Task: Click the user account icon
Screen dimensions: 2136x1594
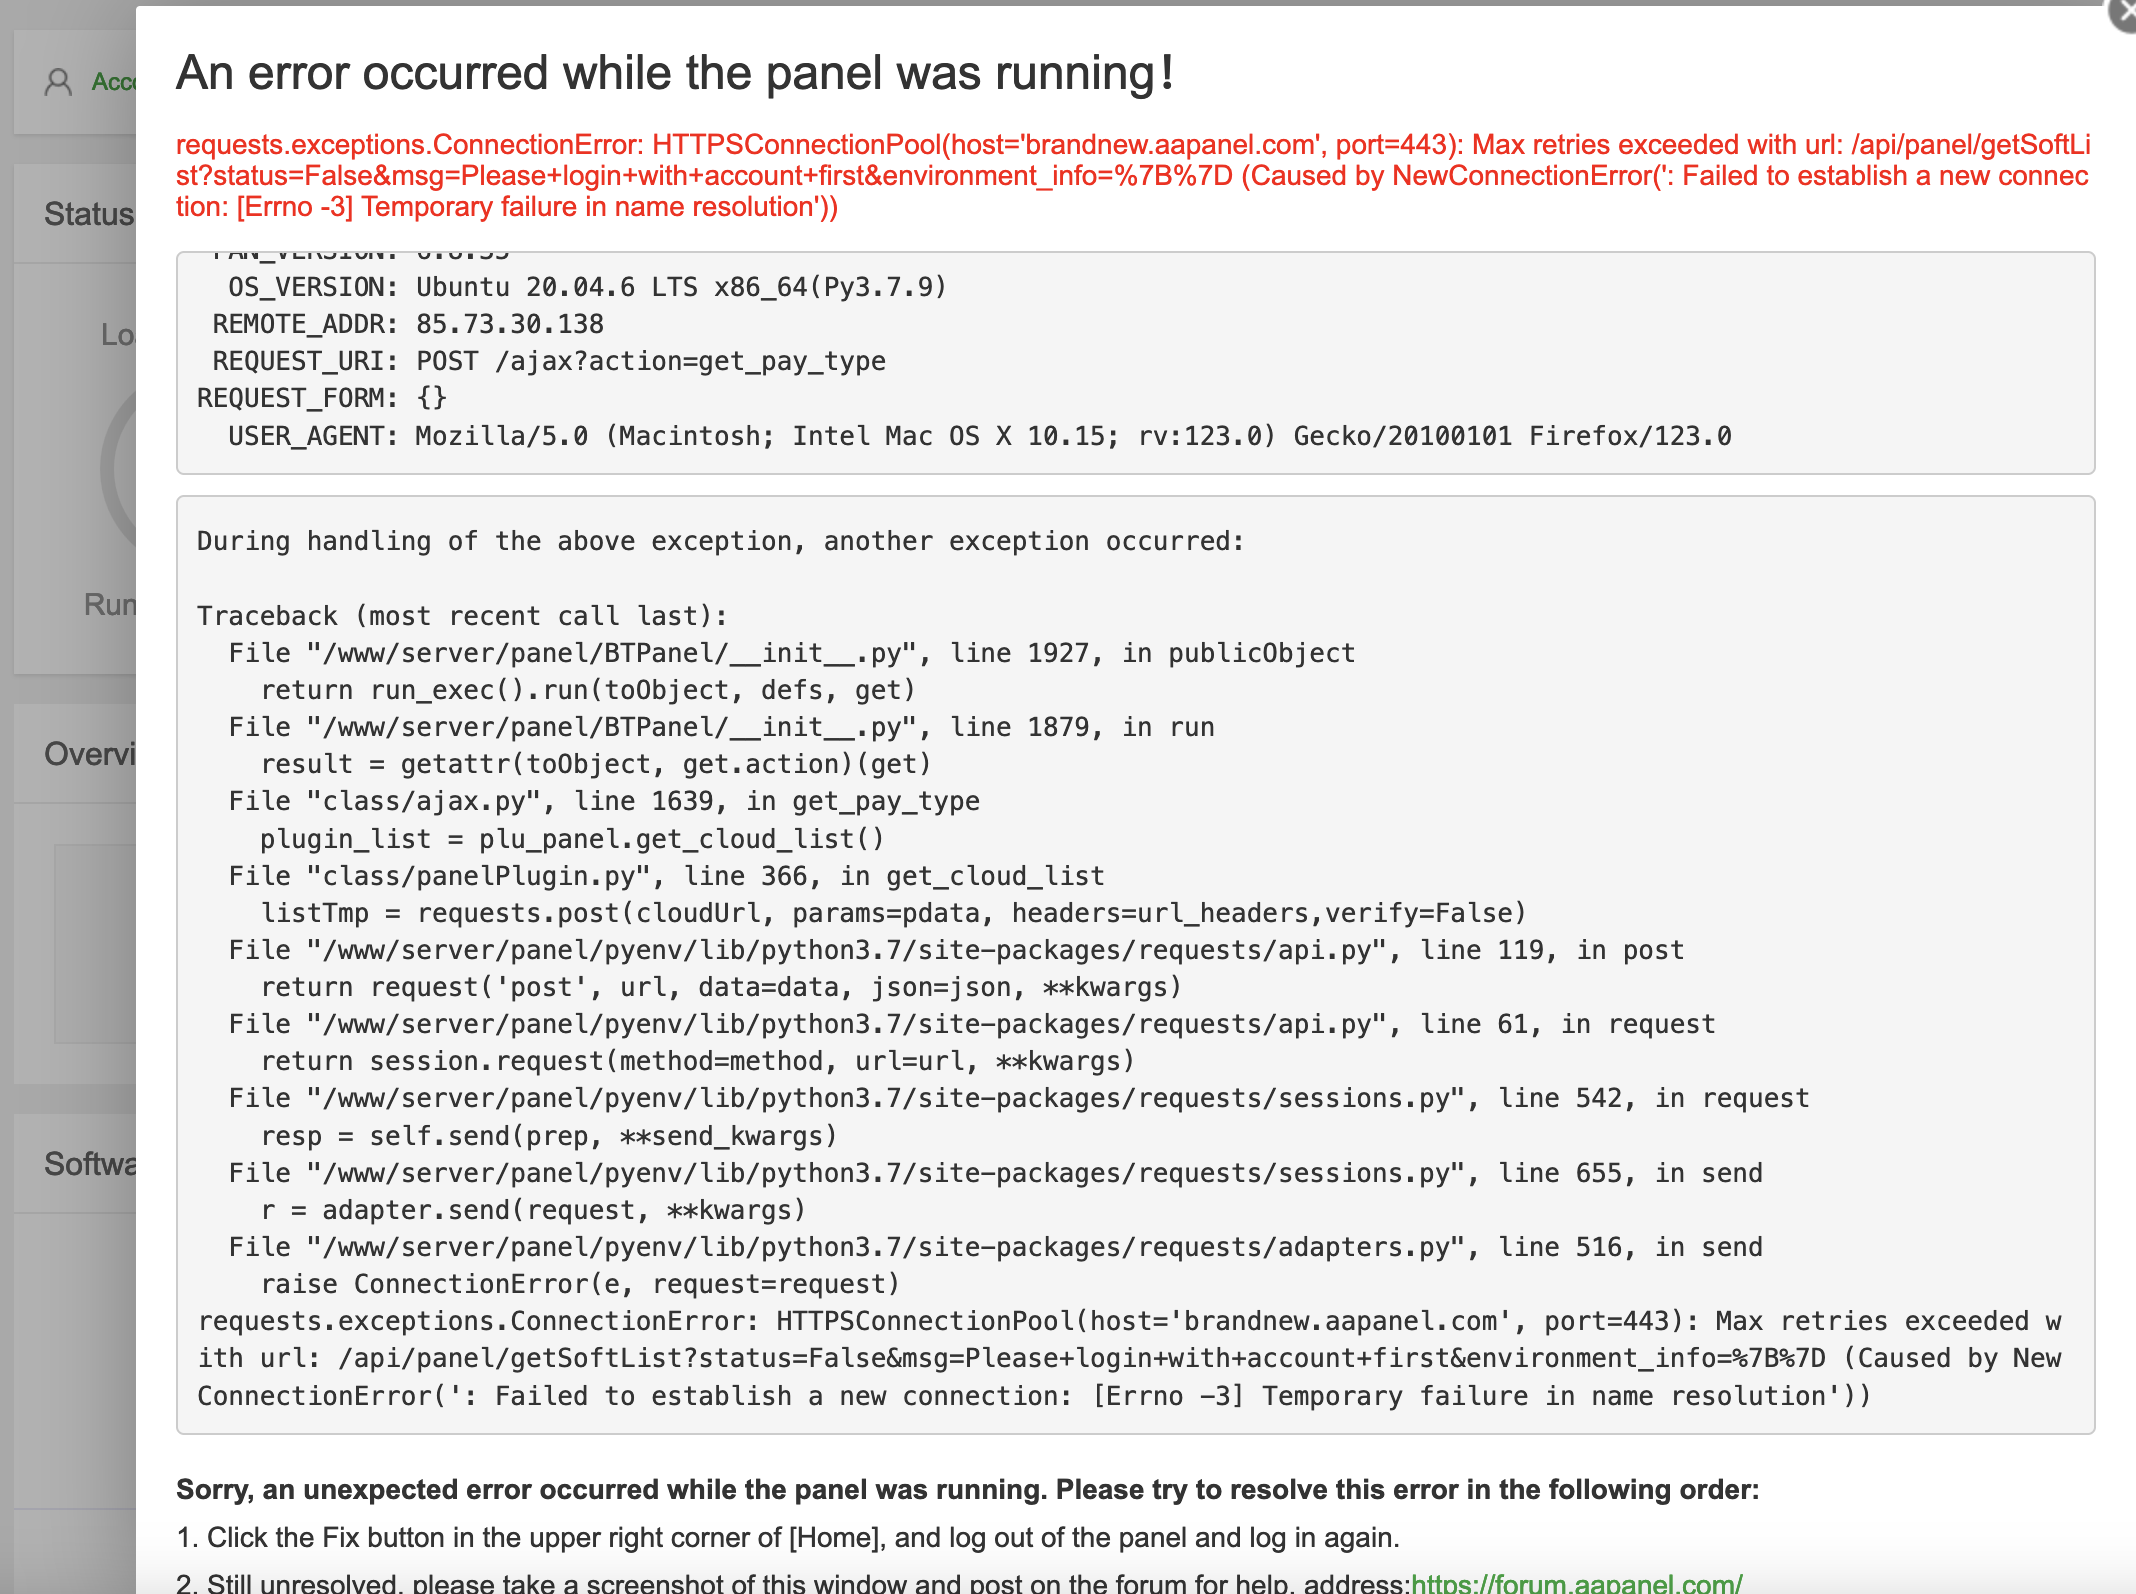Action: point(58,82)
